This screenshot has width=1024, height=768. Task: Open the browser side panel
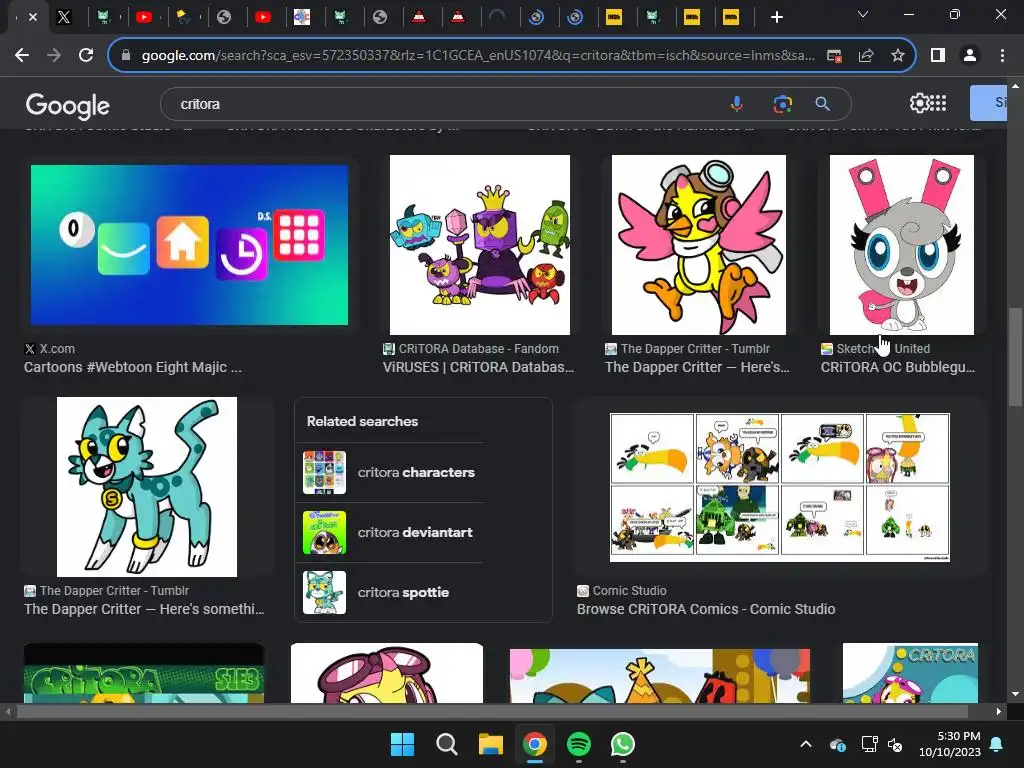(x=938, y=56)
